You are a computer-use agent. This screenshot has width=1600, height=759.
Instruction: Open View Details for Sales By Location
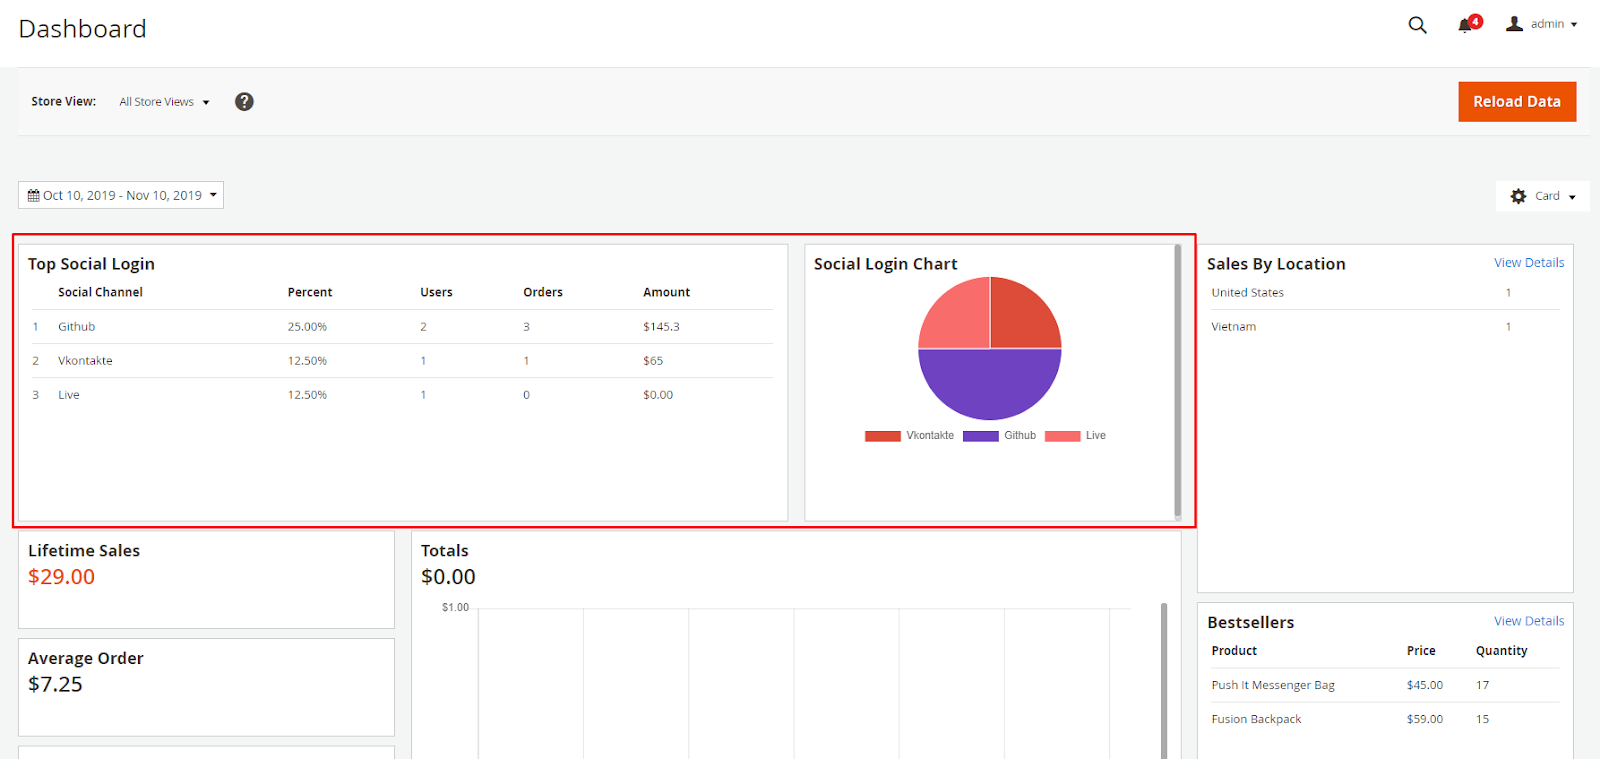1528,263
